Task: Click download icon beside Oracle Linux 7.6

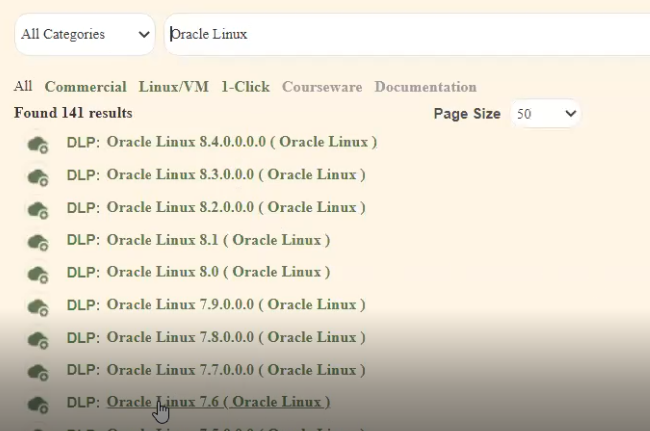Action: pos(38,405)
